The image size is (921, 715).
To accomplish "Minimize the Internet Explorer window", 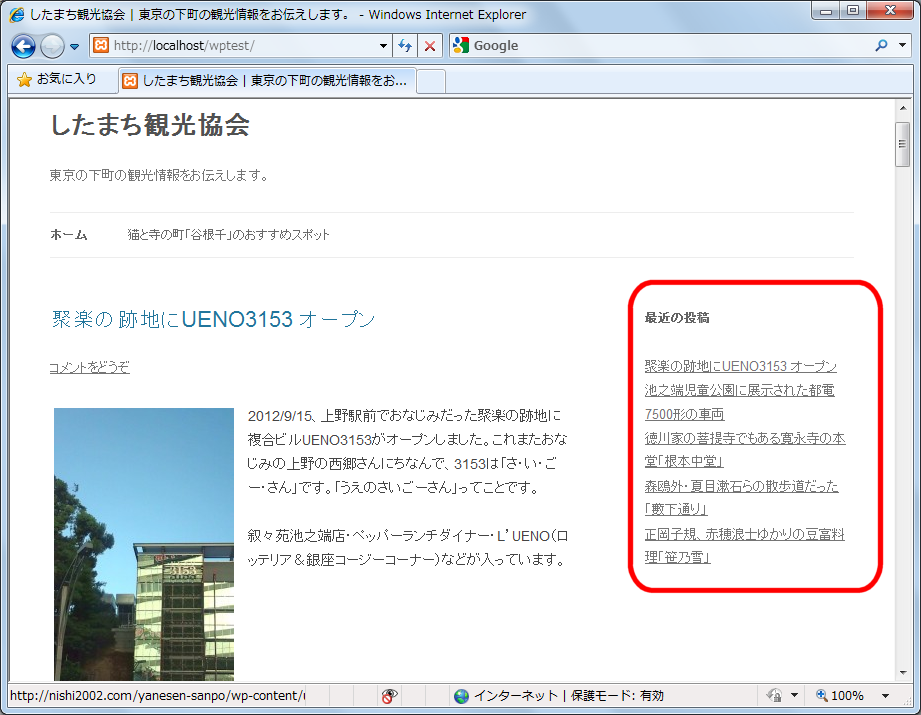I will click(x=826, y=11).
